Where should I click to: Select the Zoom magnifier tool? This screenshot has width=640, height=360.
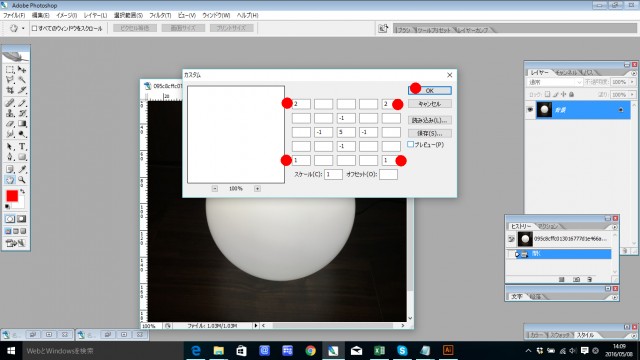[22, 180]
